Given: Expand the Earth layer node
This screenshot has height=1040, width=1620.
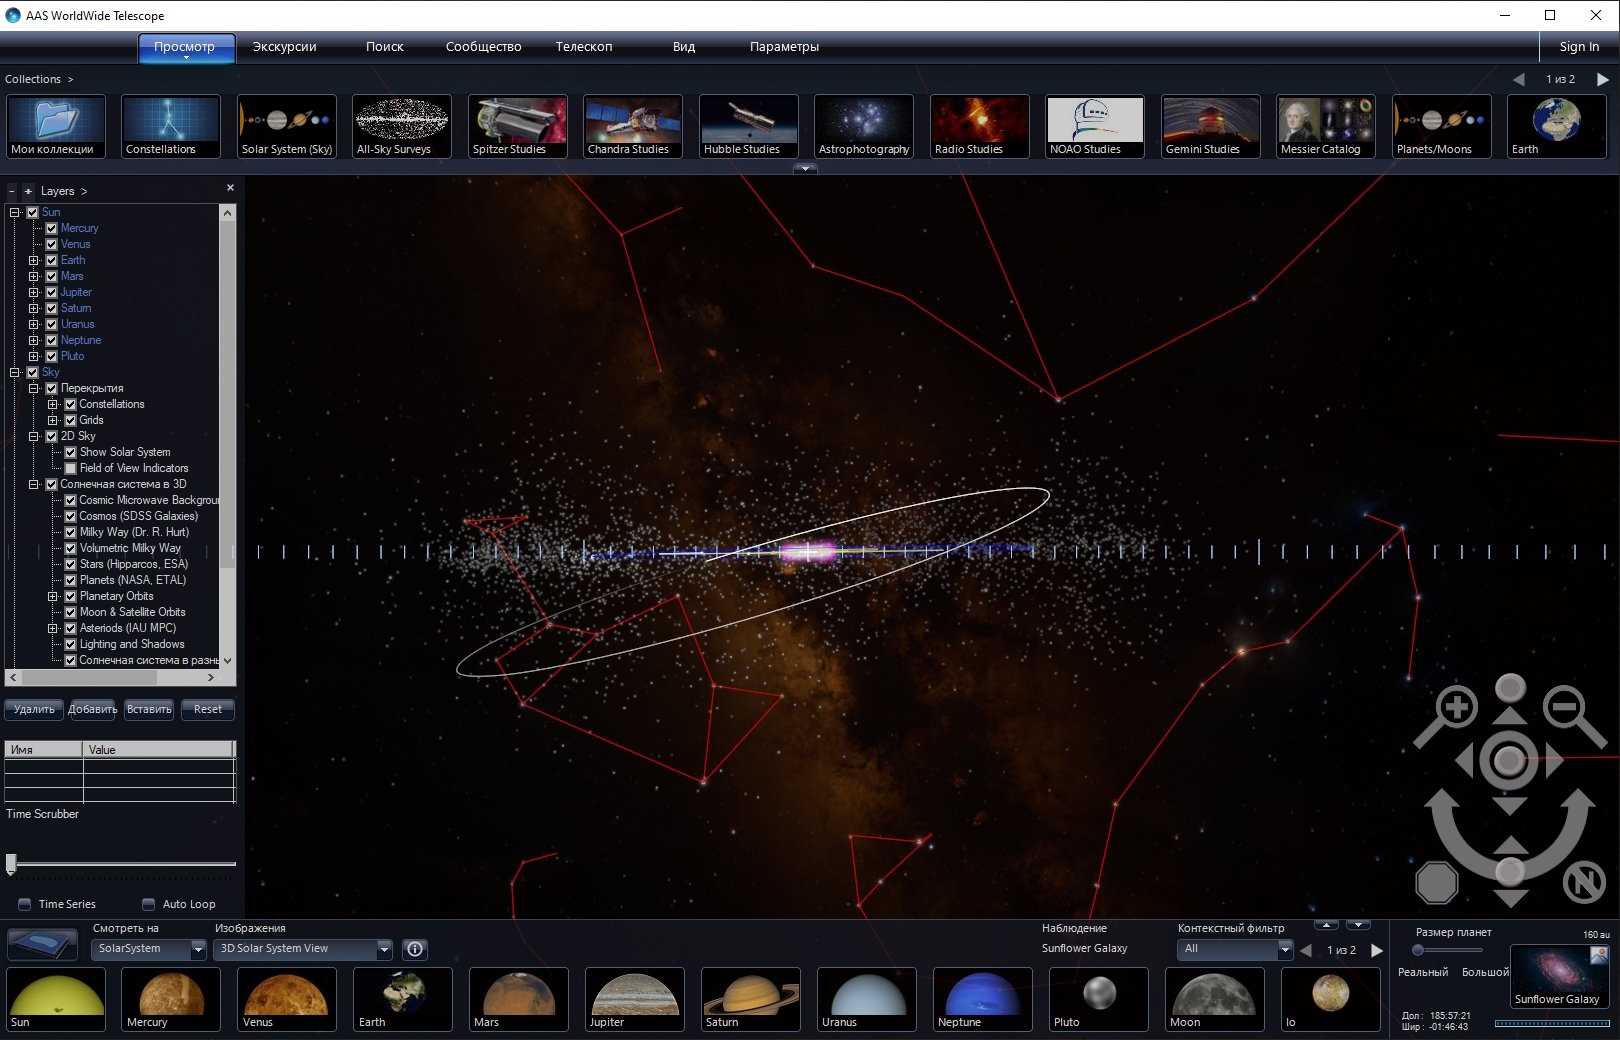Looking at the screenshot, I should pos(33,260).
